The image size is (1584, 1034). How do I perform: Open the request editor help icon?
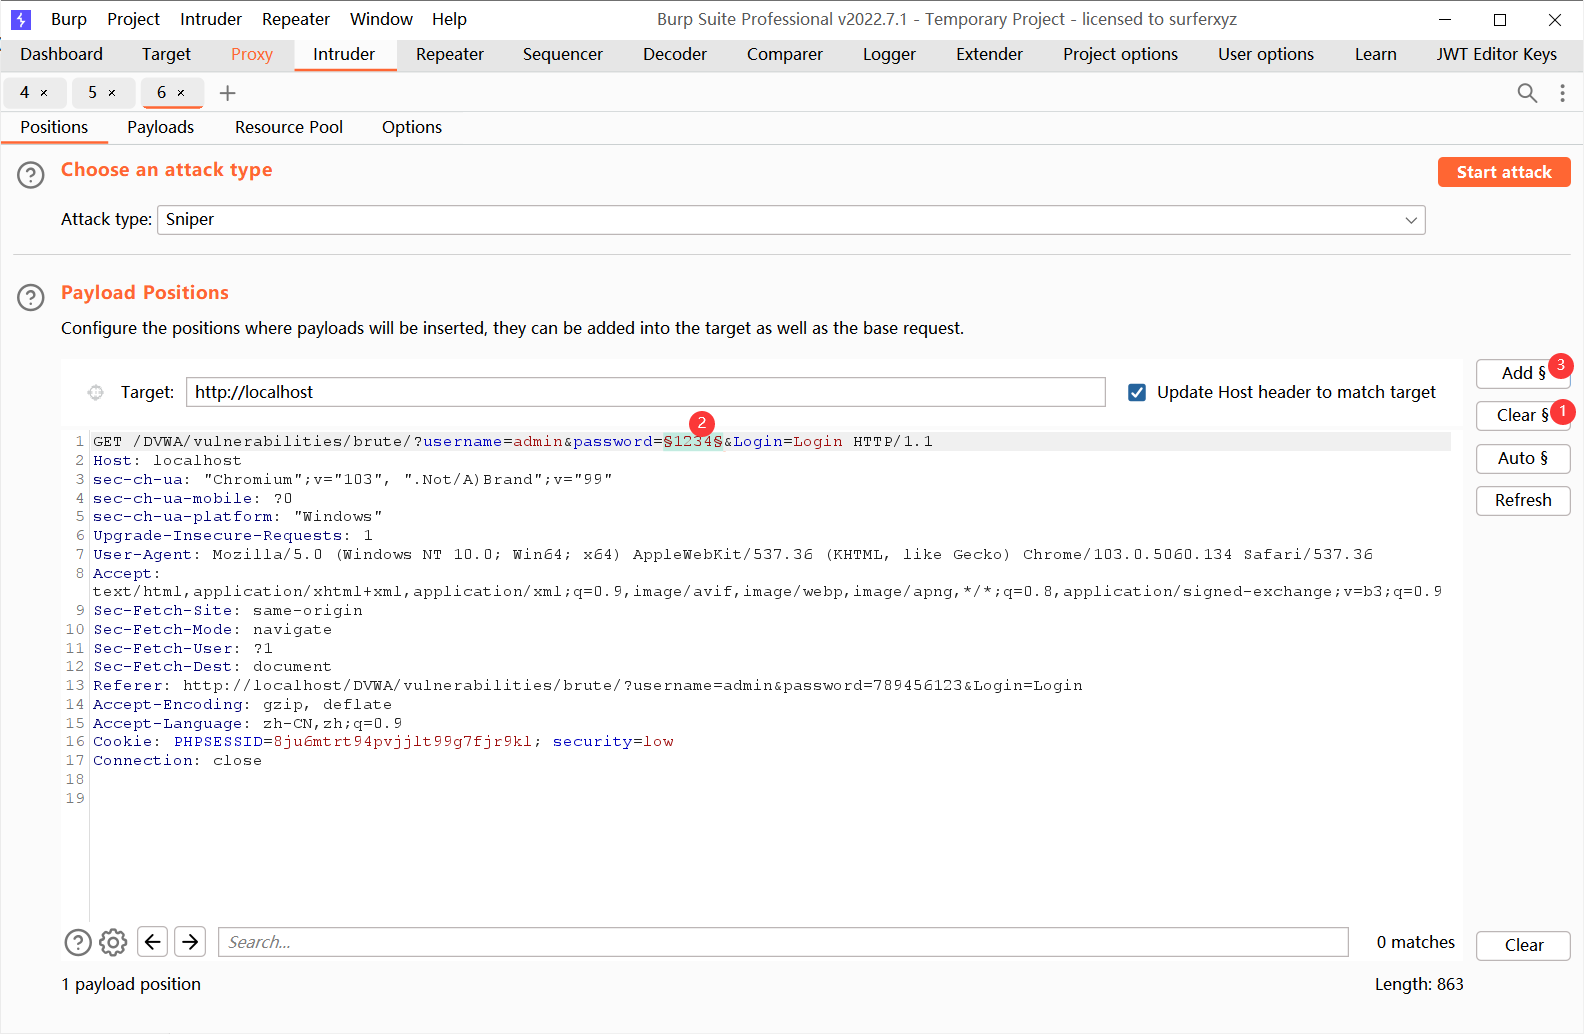[x=78, y=942]
